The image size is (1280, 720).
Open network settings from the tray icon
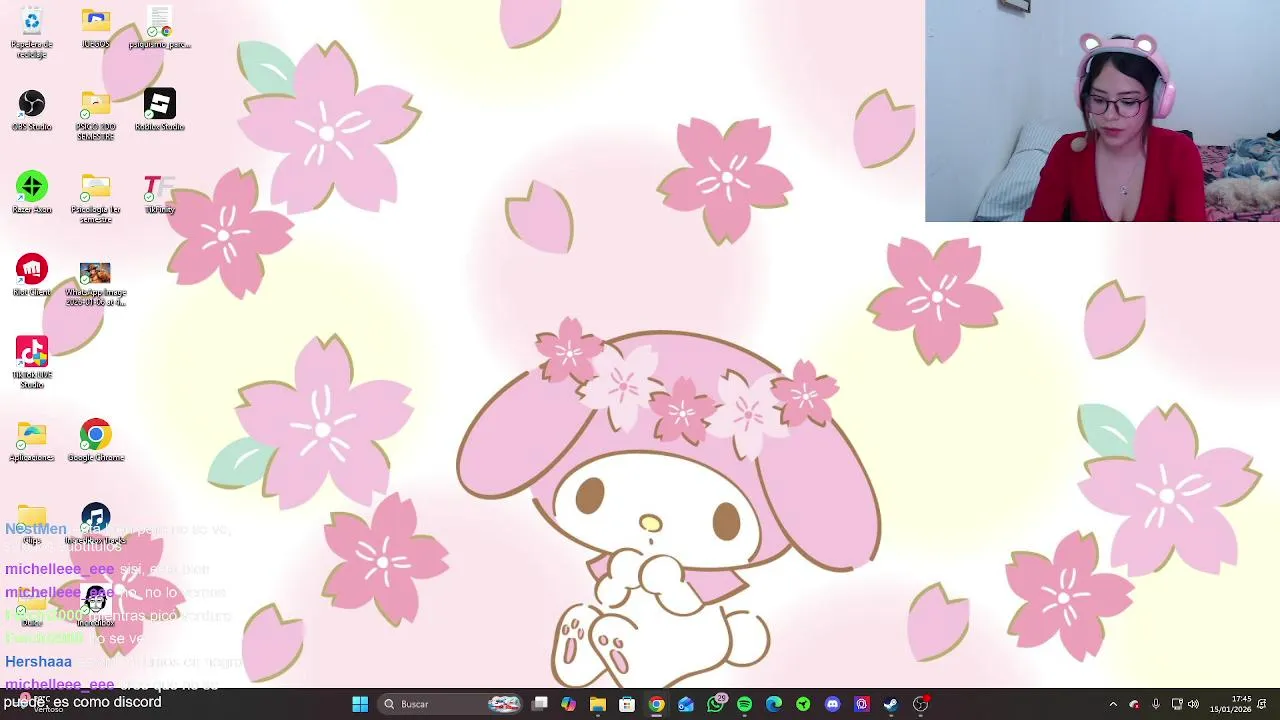click(x=1177, y=704)
